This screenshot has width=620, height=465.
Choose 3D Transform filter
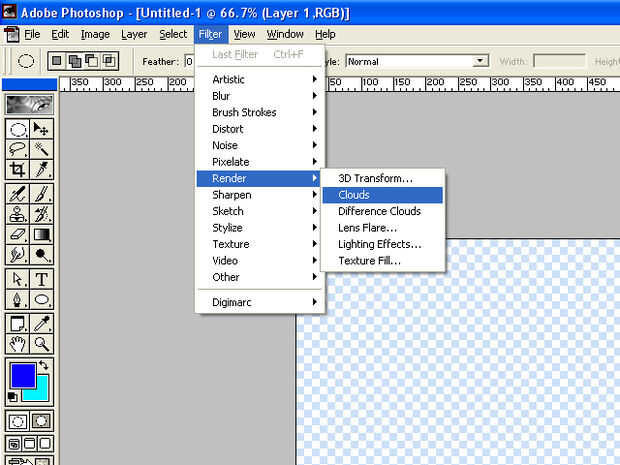[x=382, y=178]
